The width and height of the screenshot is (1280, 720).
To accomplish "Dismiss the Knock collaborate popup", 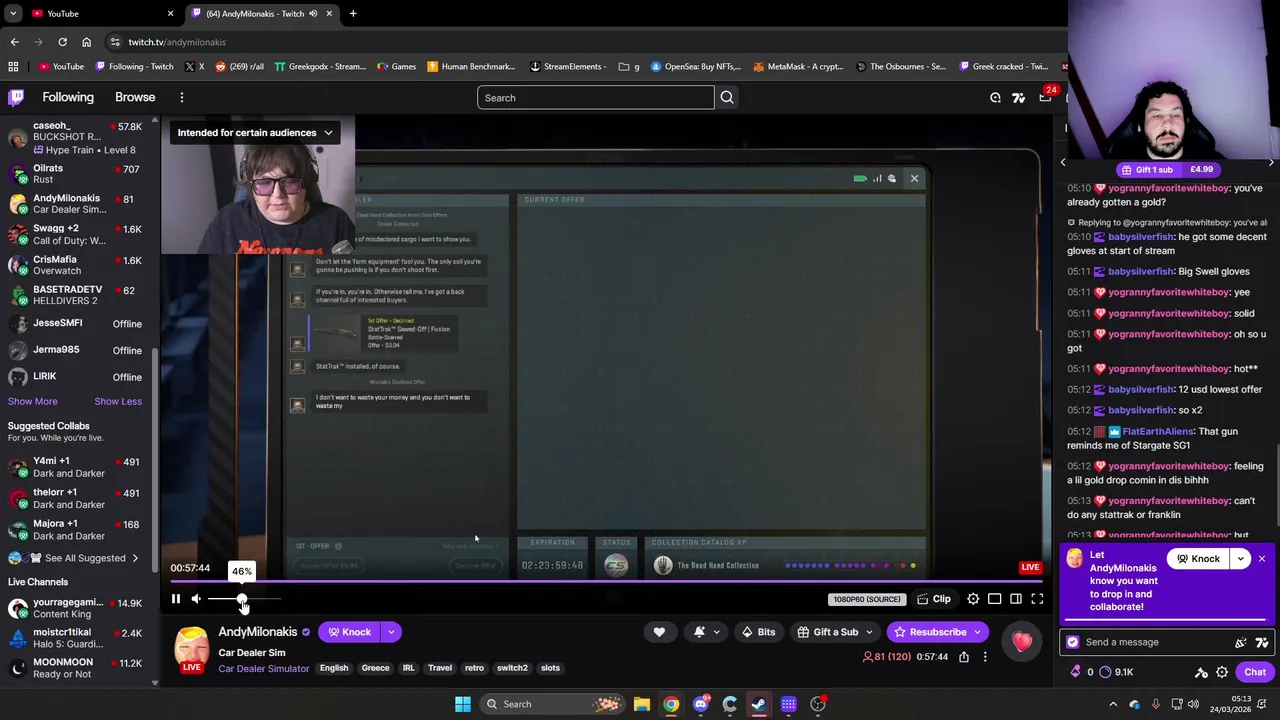I will point(1262,559).
